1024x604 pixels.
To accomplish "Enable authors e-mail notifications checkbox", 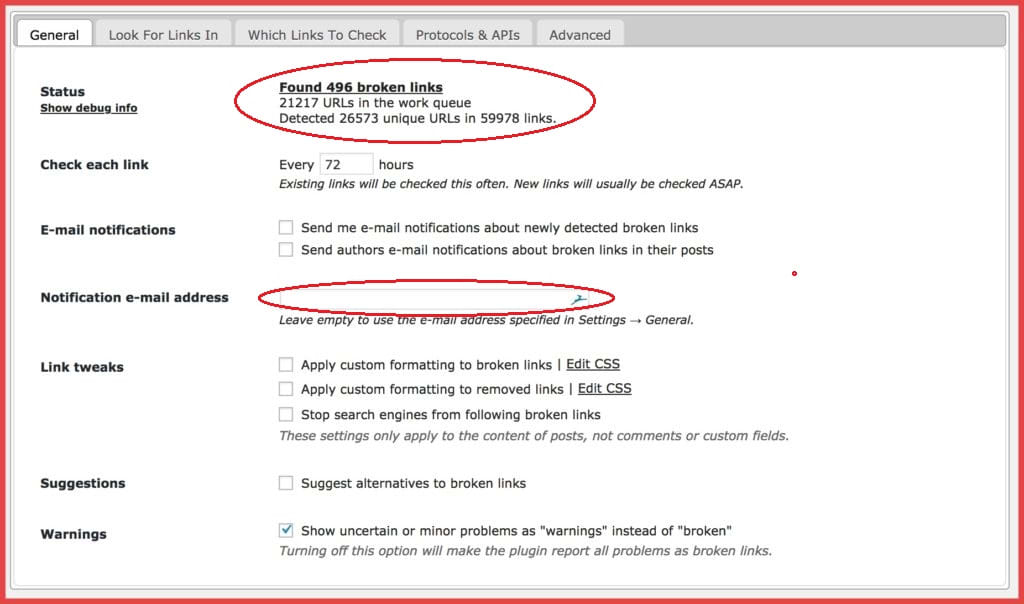I will click(x=285, y=249).
